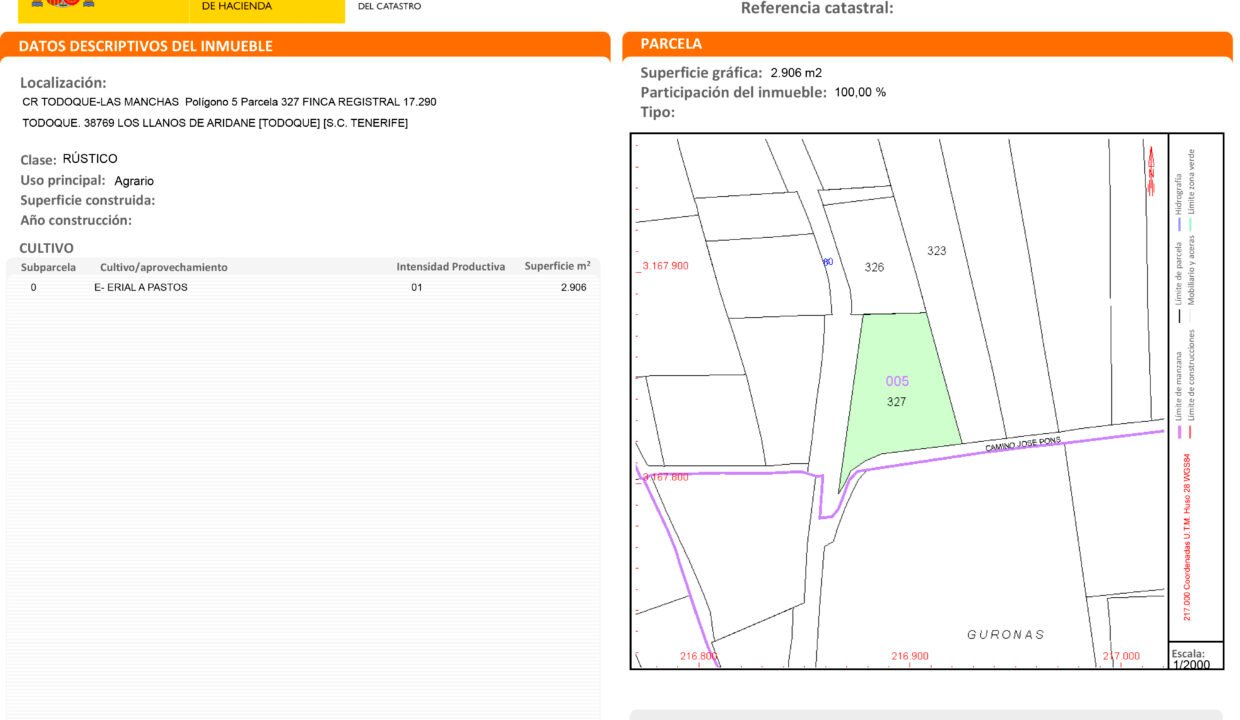Click the 'Referencia catastral:' label
The image size is (1240, 720).
817,8
